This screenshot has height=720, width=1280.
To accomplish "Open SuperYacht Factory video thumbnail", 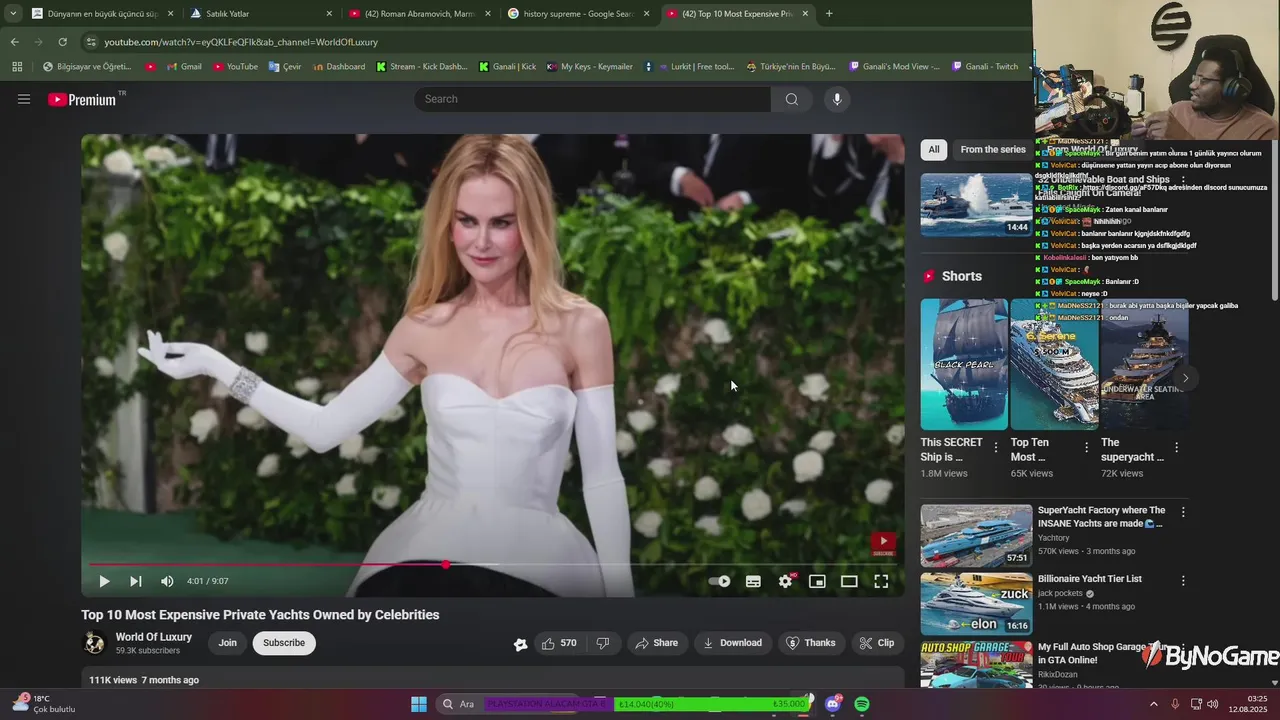I will tap(976, 536).
